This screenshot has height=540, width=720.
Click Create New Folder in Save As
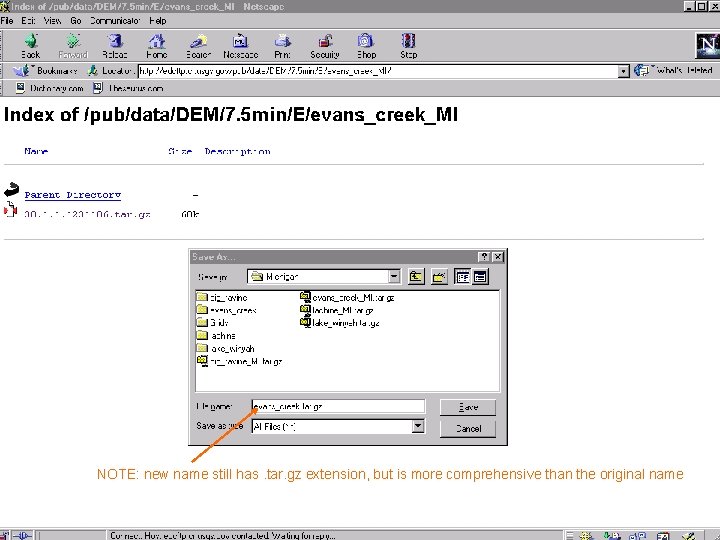tap(439, 276)
